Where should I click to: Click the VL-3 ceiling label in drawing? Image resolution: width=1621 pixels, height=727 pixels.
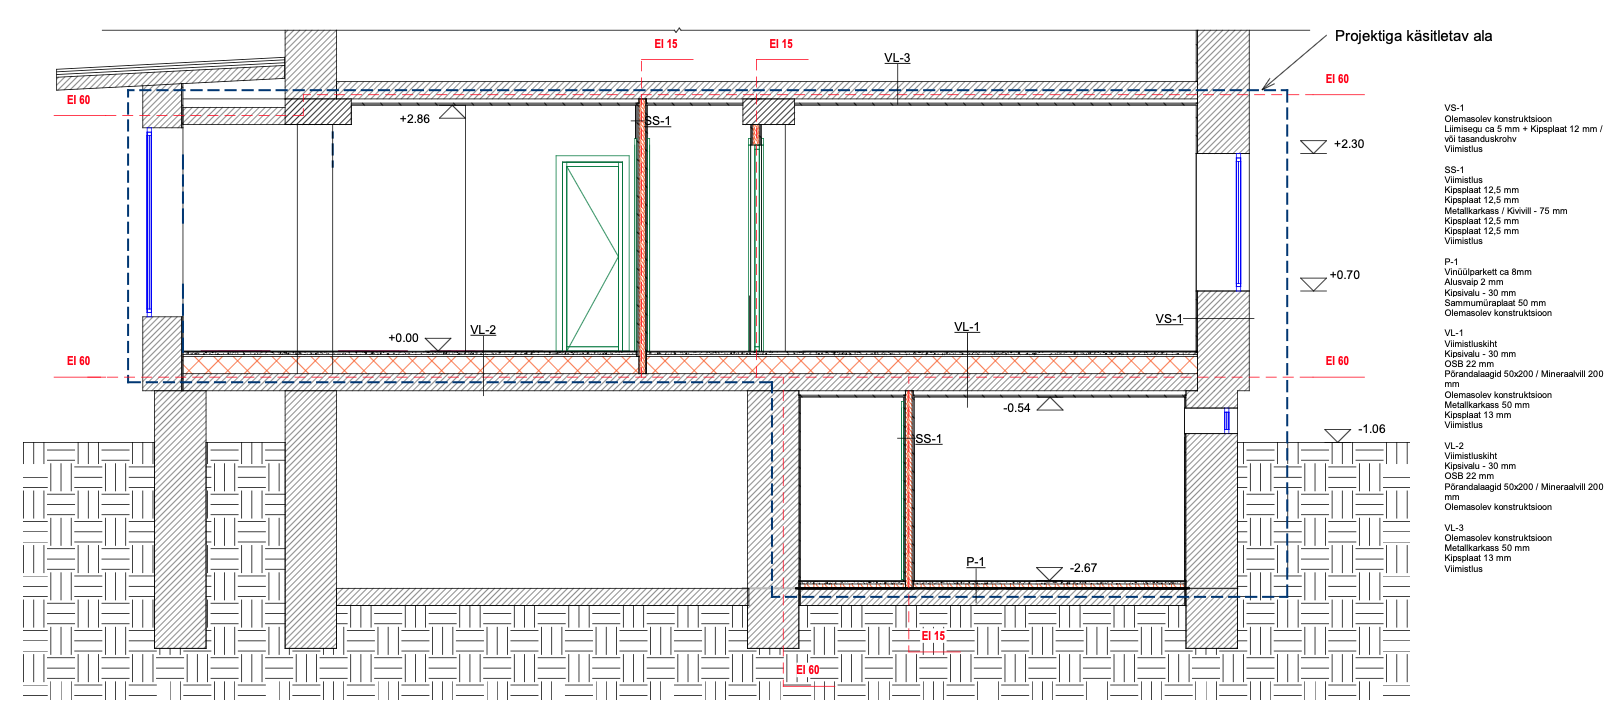[897, 58]
